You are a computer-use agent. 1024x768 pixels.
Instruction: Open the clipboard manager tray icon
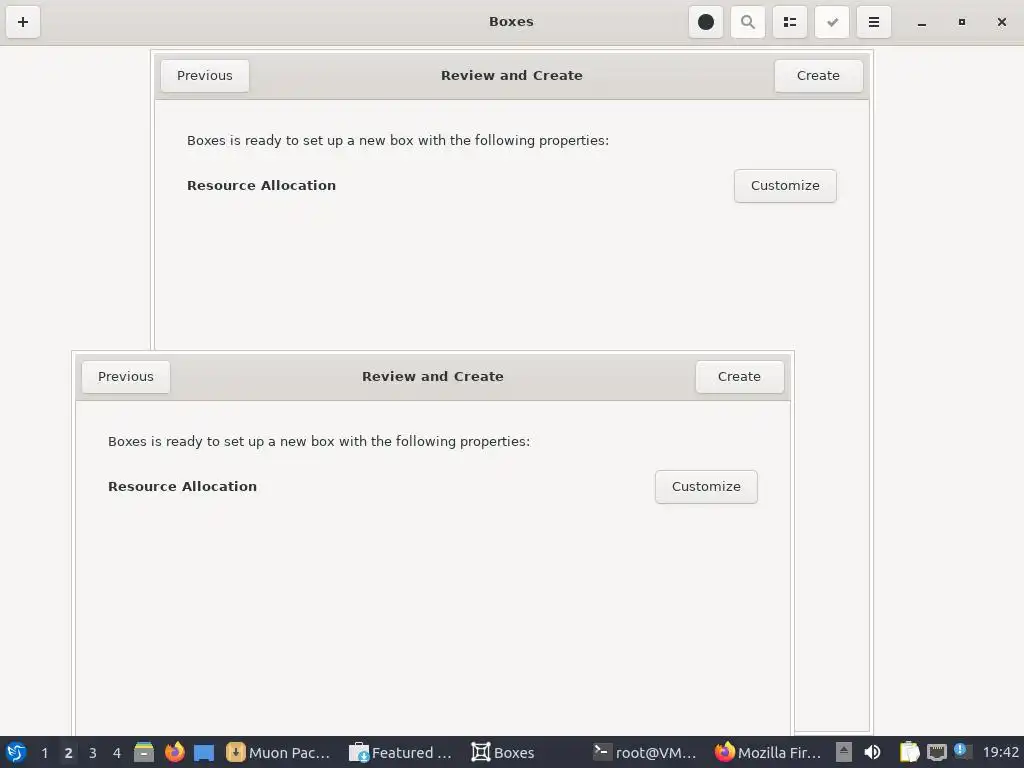909,752
